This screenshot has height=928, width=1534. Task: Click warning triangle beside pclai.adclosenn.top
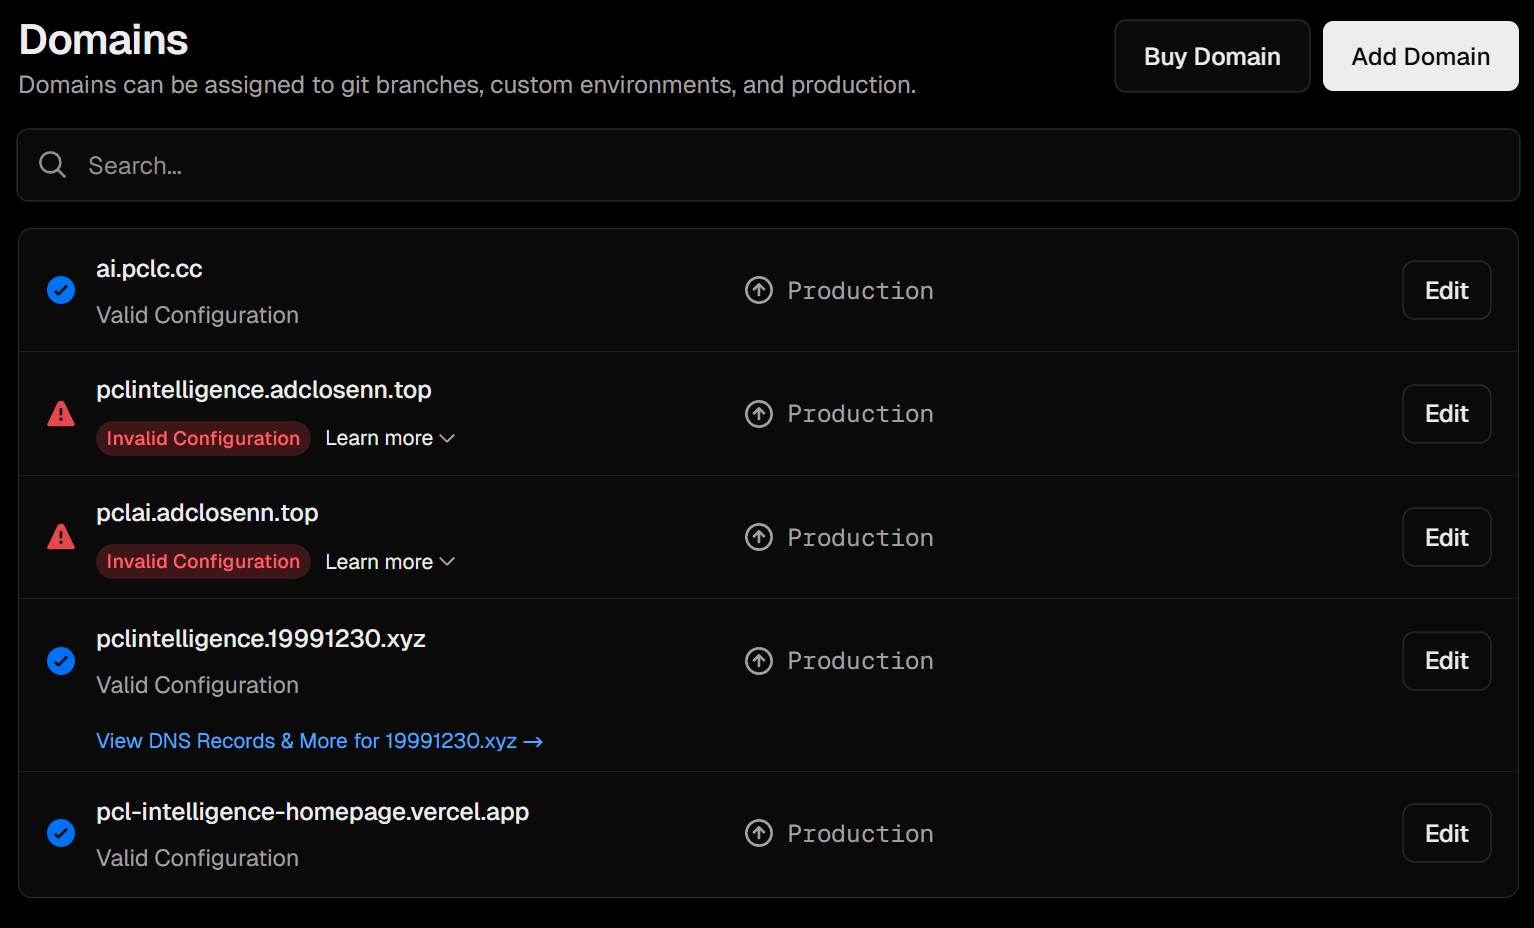(61, 537)
